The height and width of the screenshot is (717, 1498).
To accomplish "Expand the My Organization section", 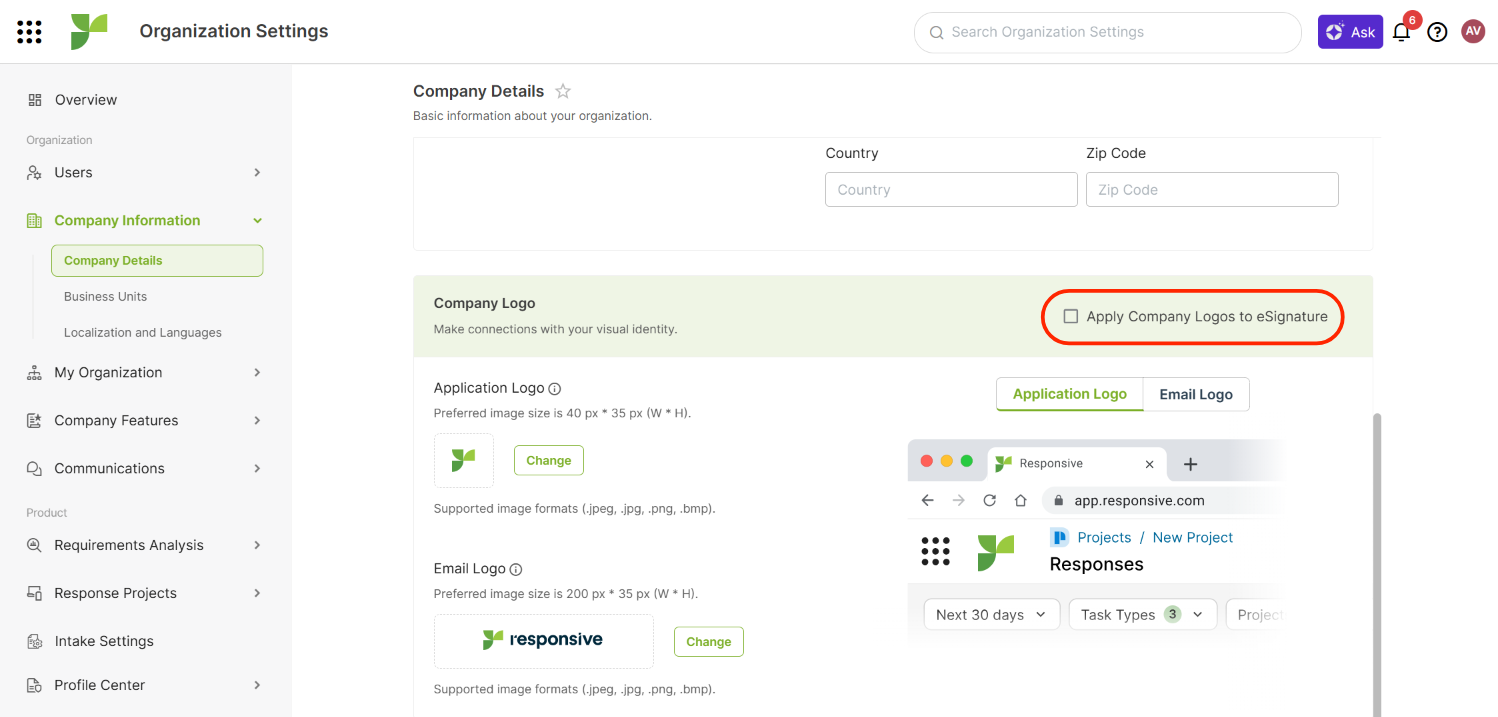I will click(257, 373).
